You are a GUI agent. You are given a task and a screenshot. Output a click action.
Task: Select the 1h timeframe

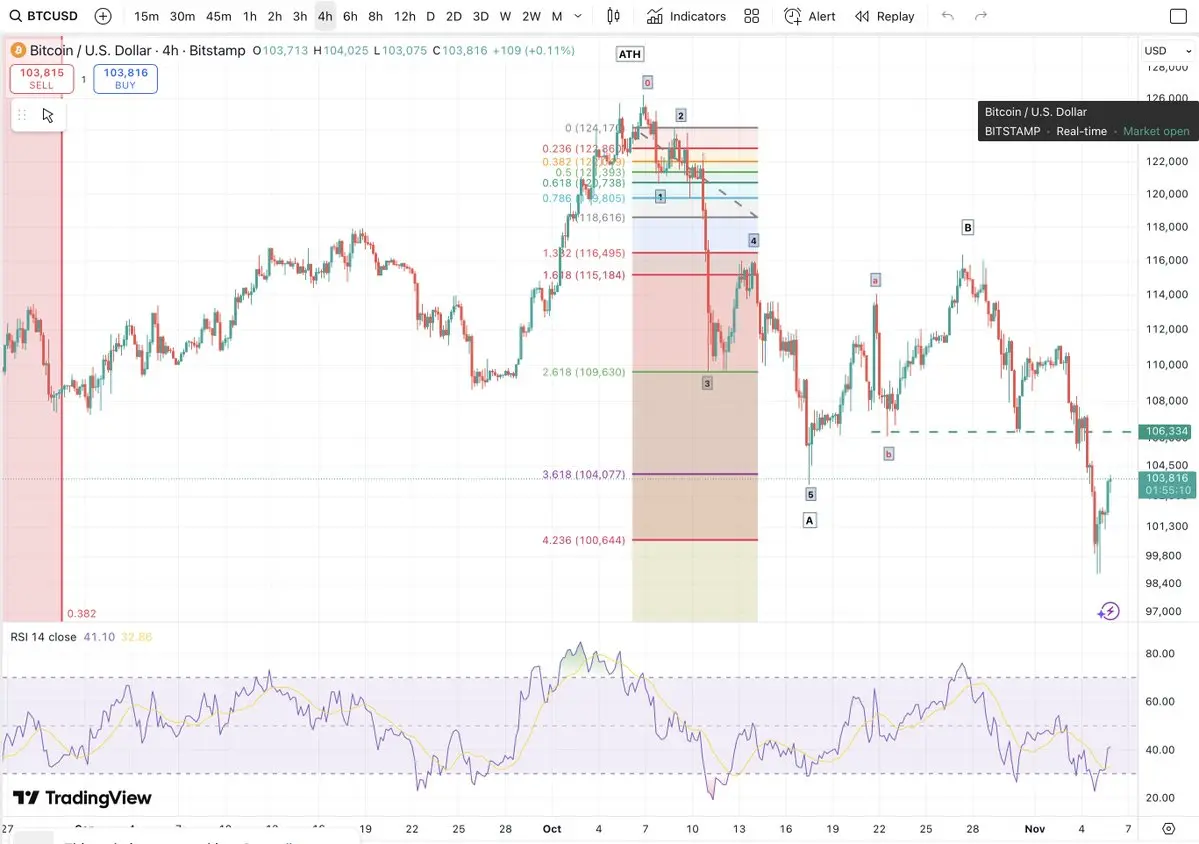249,16
